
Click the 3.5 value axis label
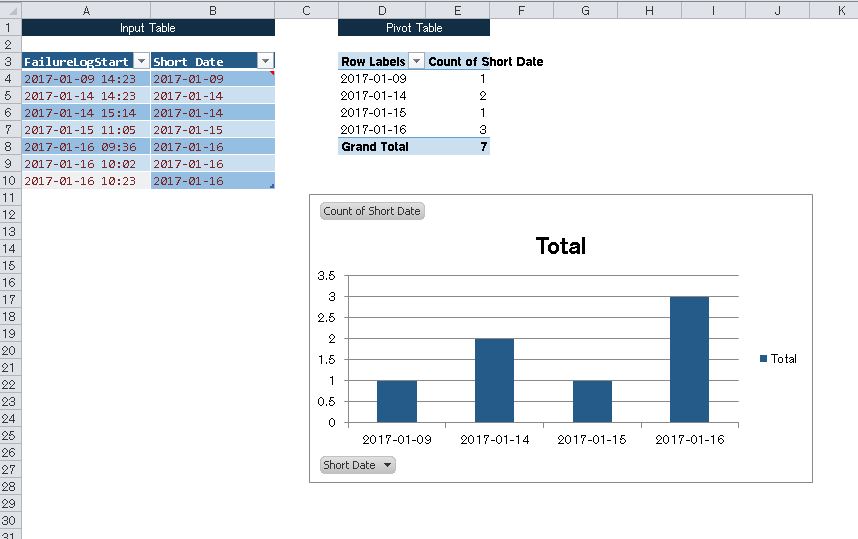pyautogui.click(x=326, y=276)
